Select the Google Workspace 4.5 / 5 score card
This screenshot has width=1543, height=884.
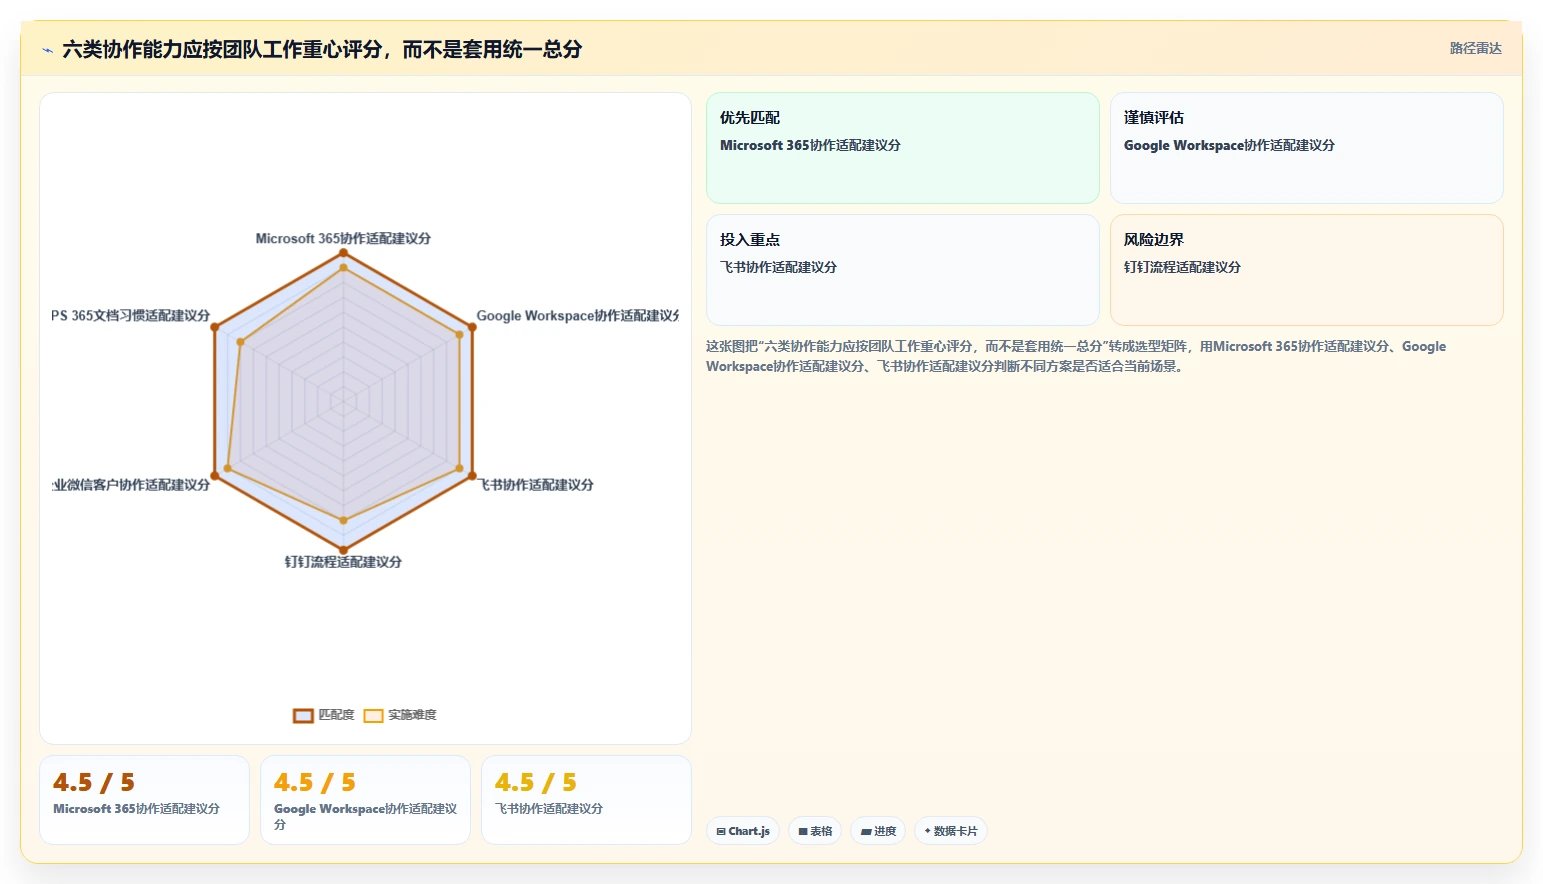pyautogui.click(x=365, y=800)
